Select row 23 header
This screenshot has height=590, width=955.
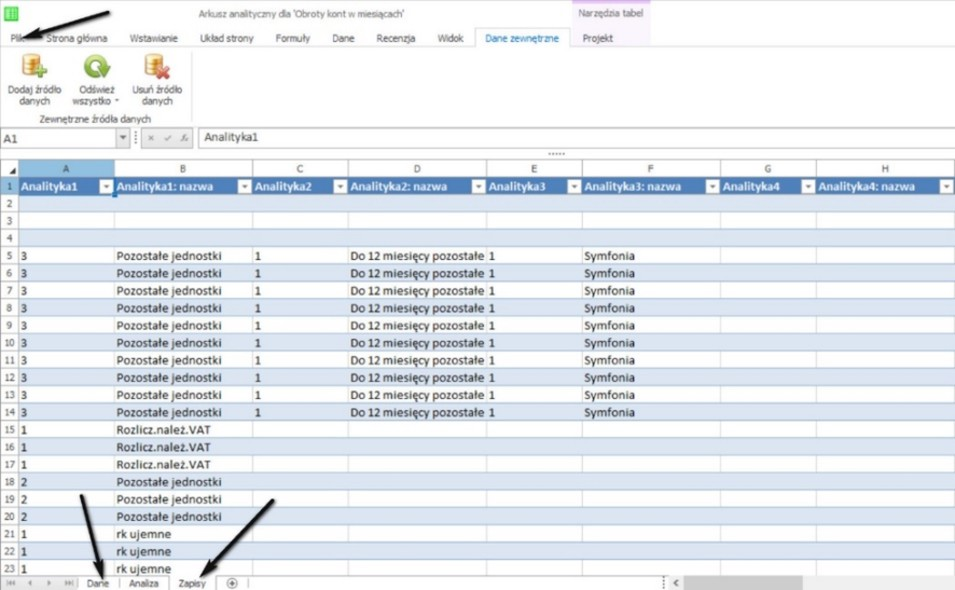9,569
